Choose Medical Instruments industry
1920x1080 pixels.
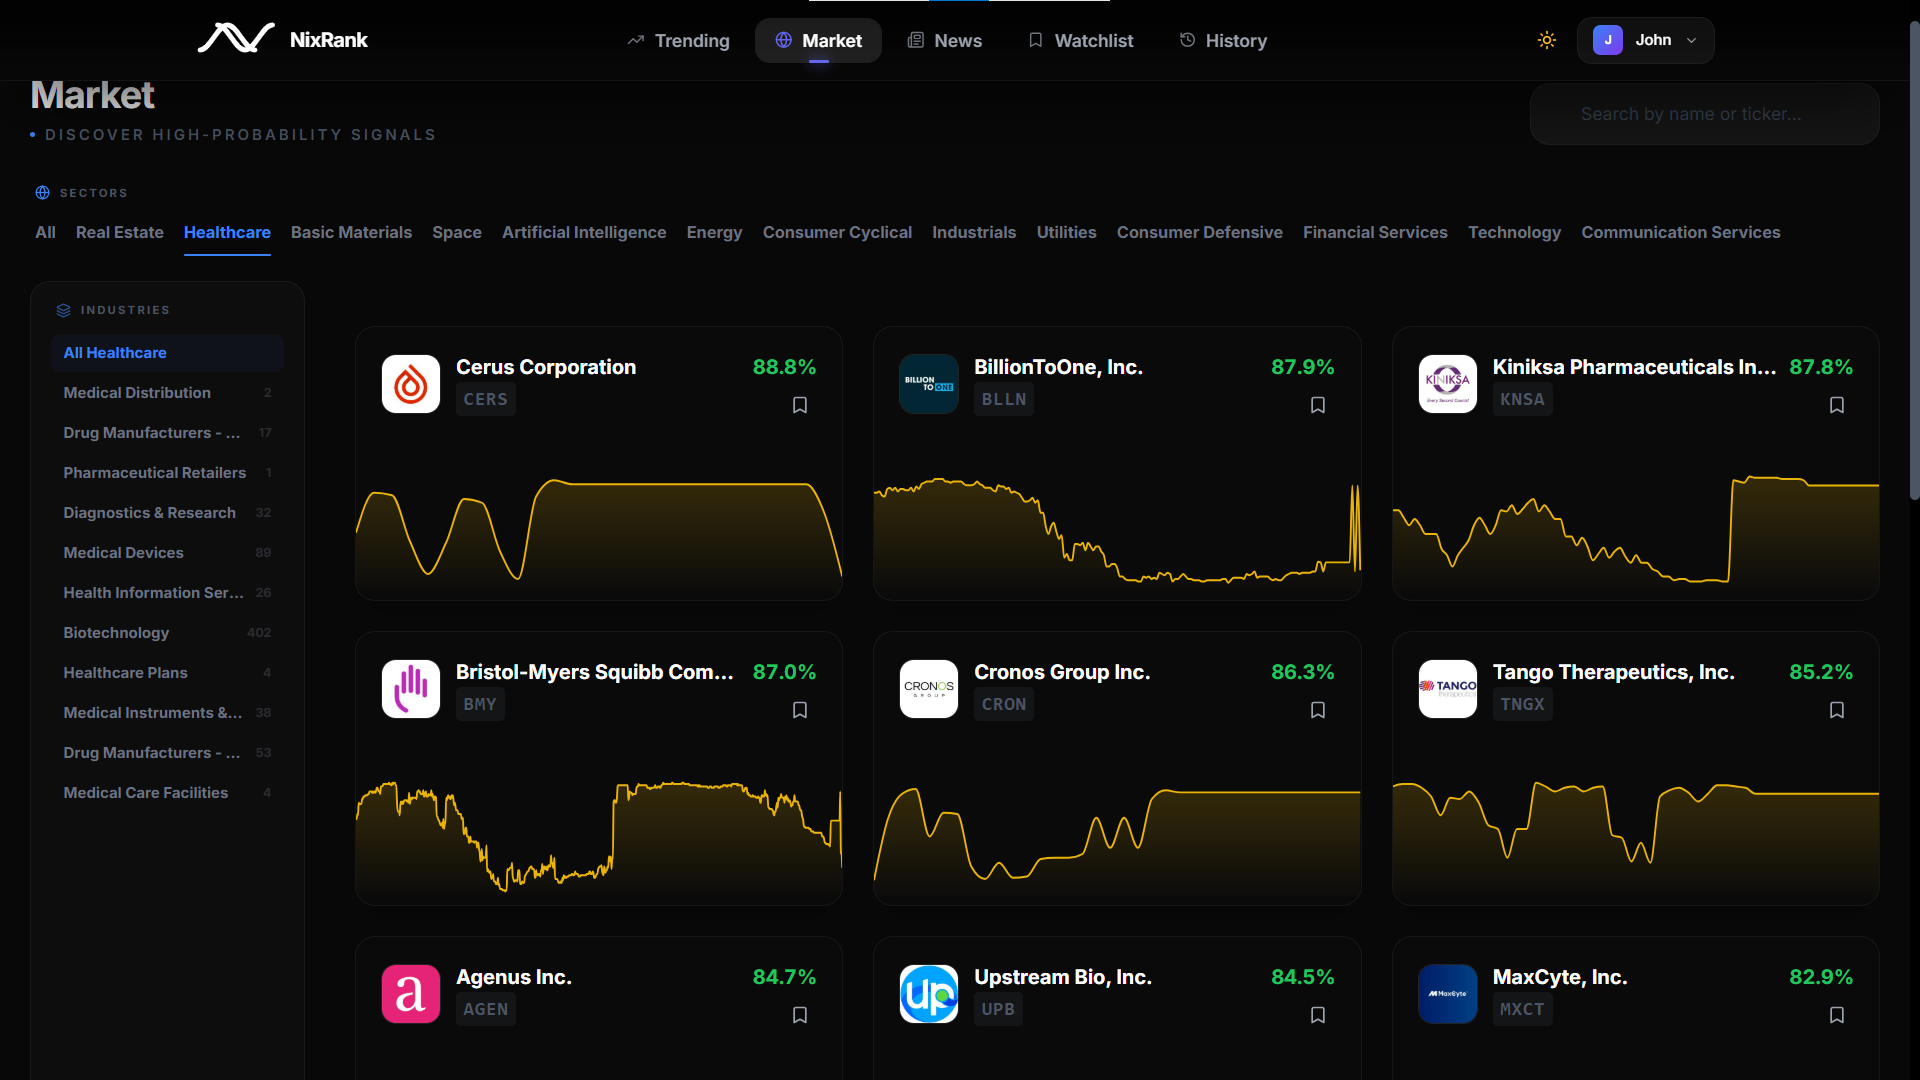(x=167, y=713)
